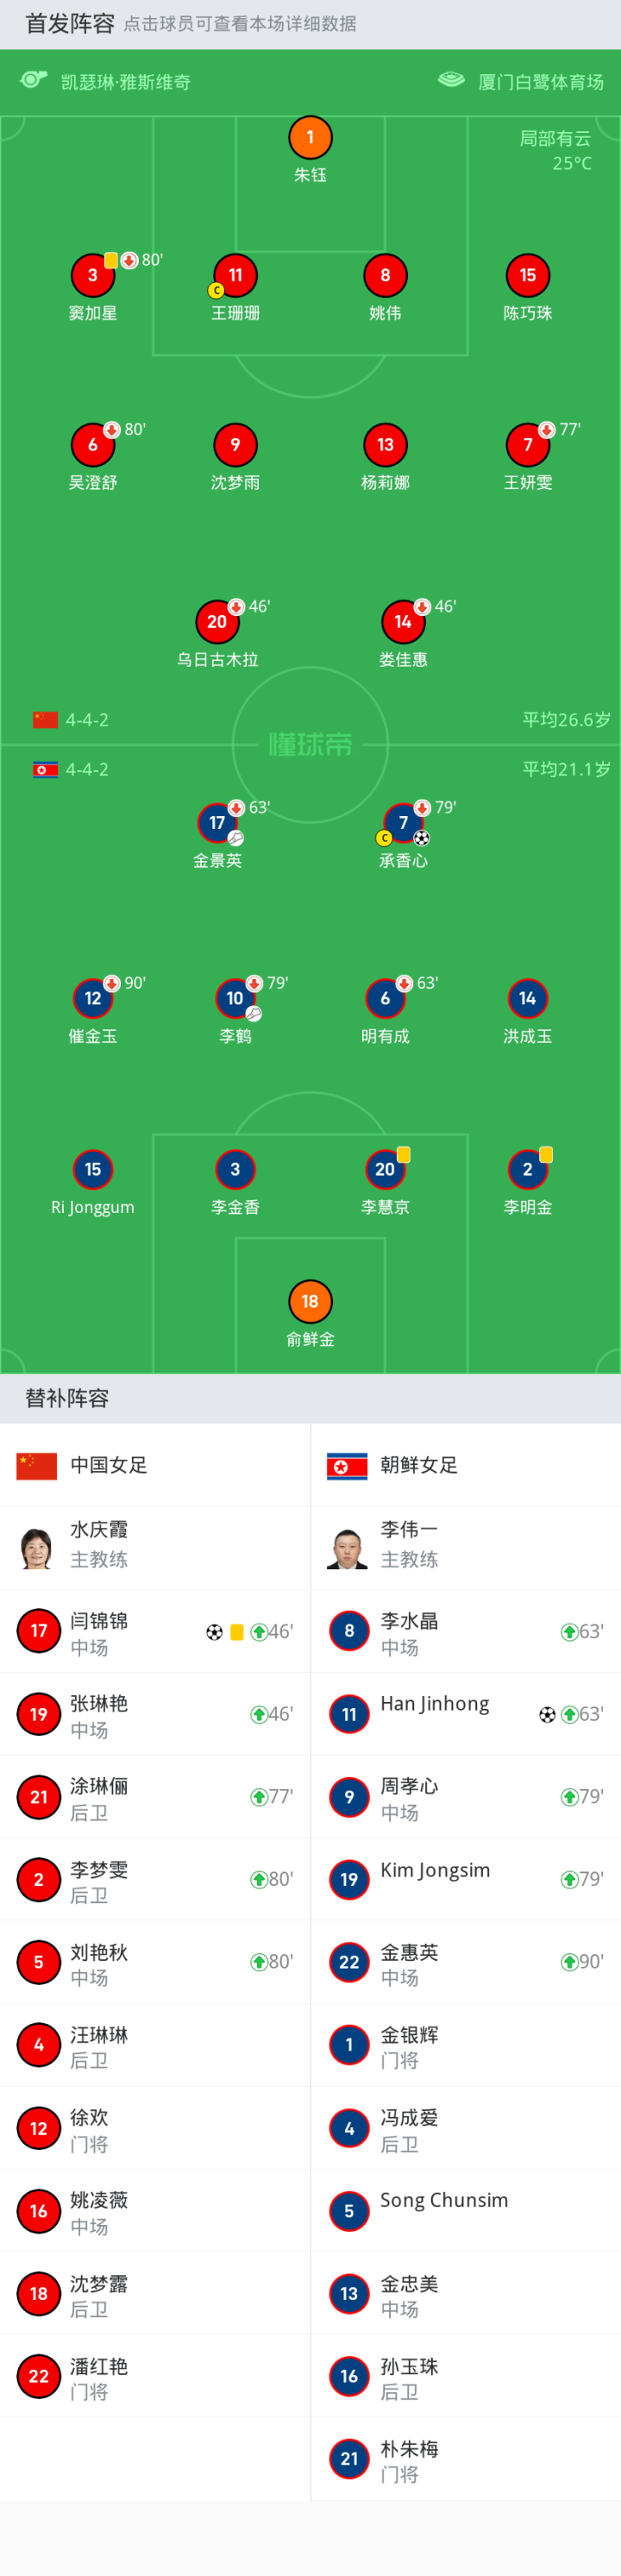This screenshot has height=2576, width=621.
Task: Open goalkeeper 俞鲜金 number 18 badge
Action: click(310, 1301)
